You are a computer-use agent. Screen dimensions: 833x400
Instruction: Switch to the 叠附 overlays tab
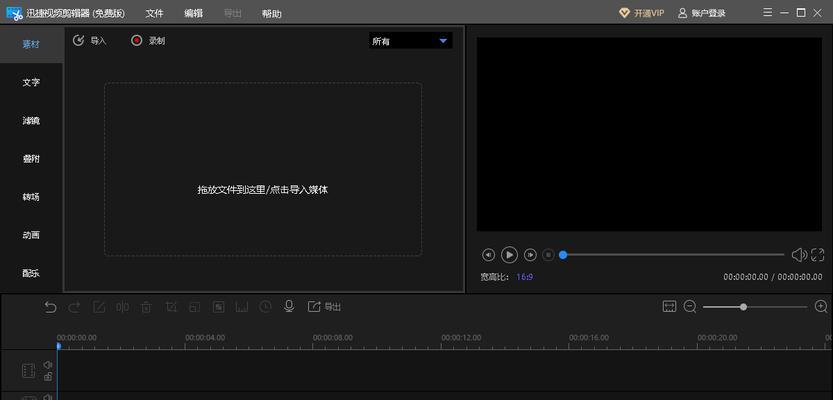[x=31, y=159]
